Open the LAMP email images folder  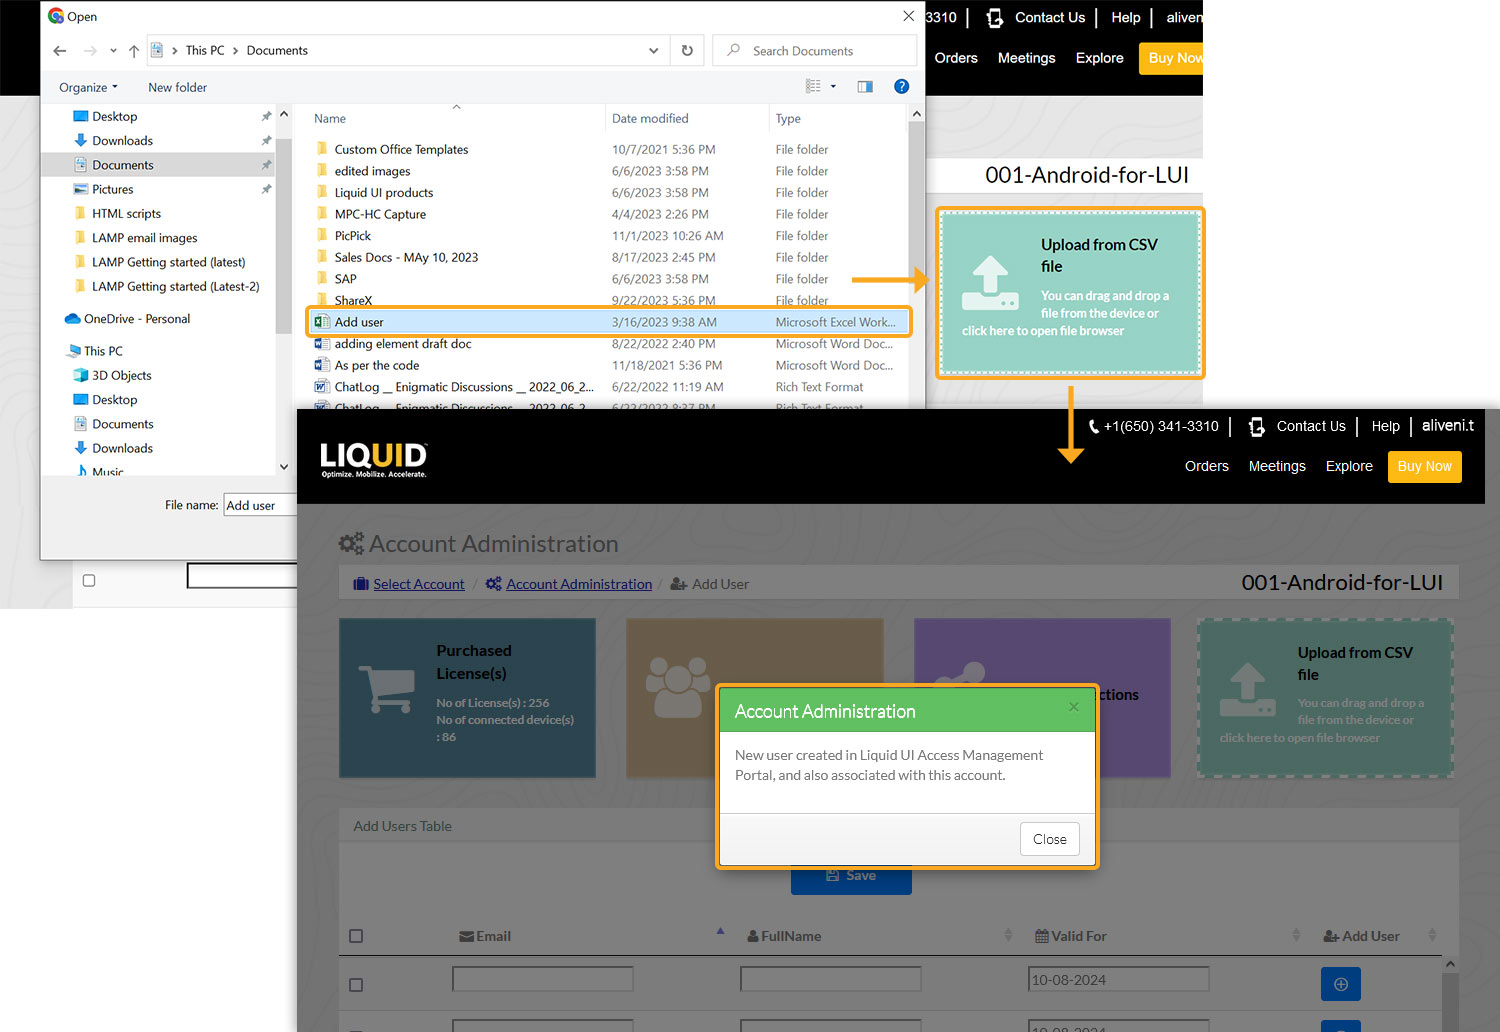pyautogui.click(x=144, y=238)
